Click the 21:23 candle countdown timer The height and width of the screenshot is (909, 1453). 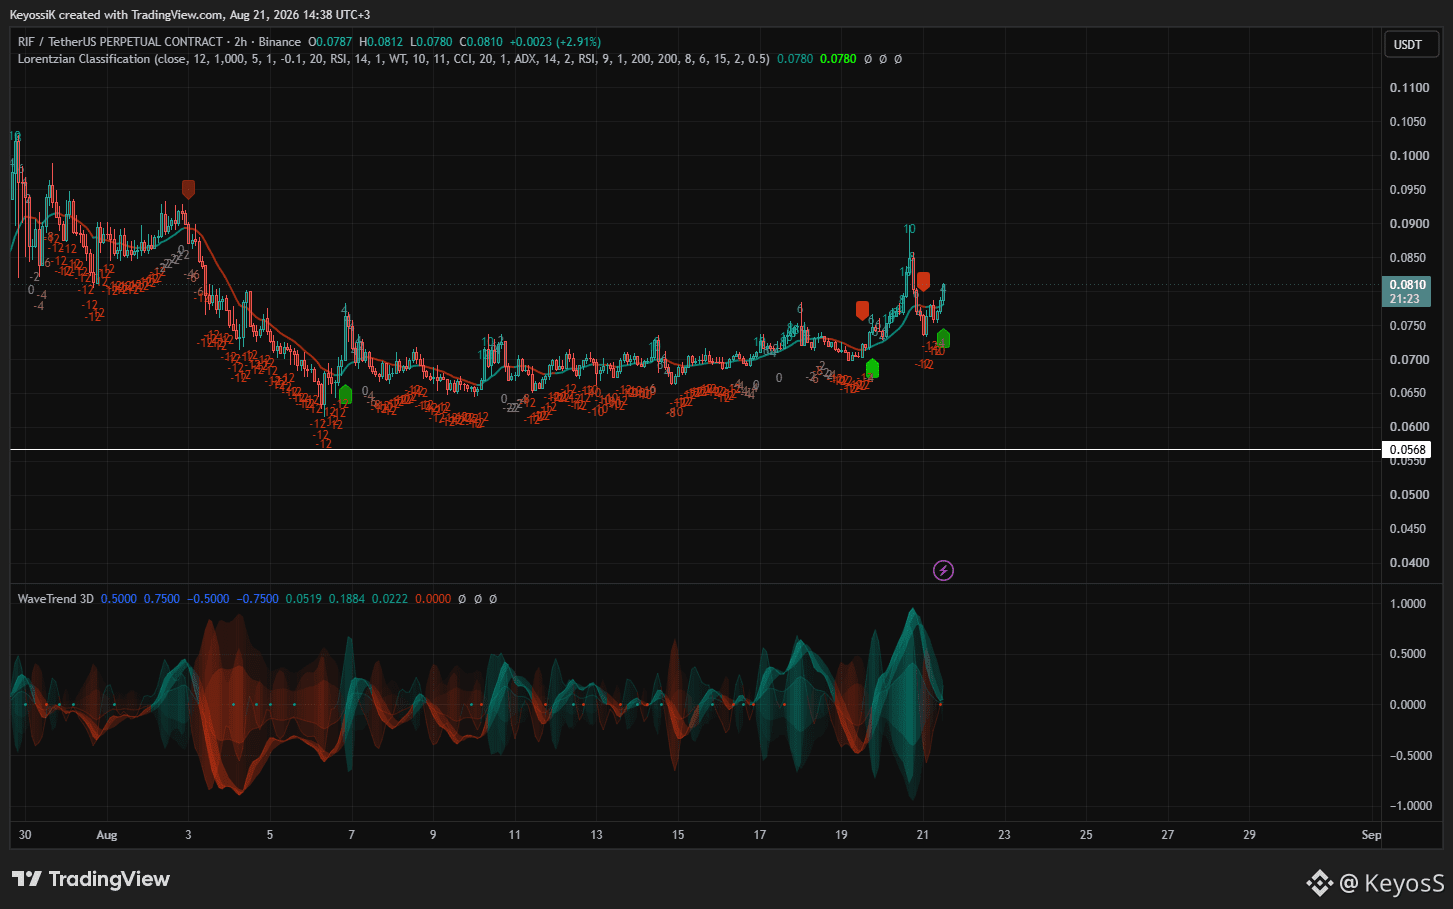(x=1405, y=299)
